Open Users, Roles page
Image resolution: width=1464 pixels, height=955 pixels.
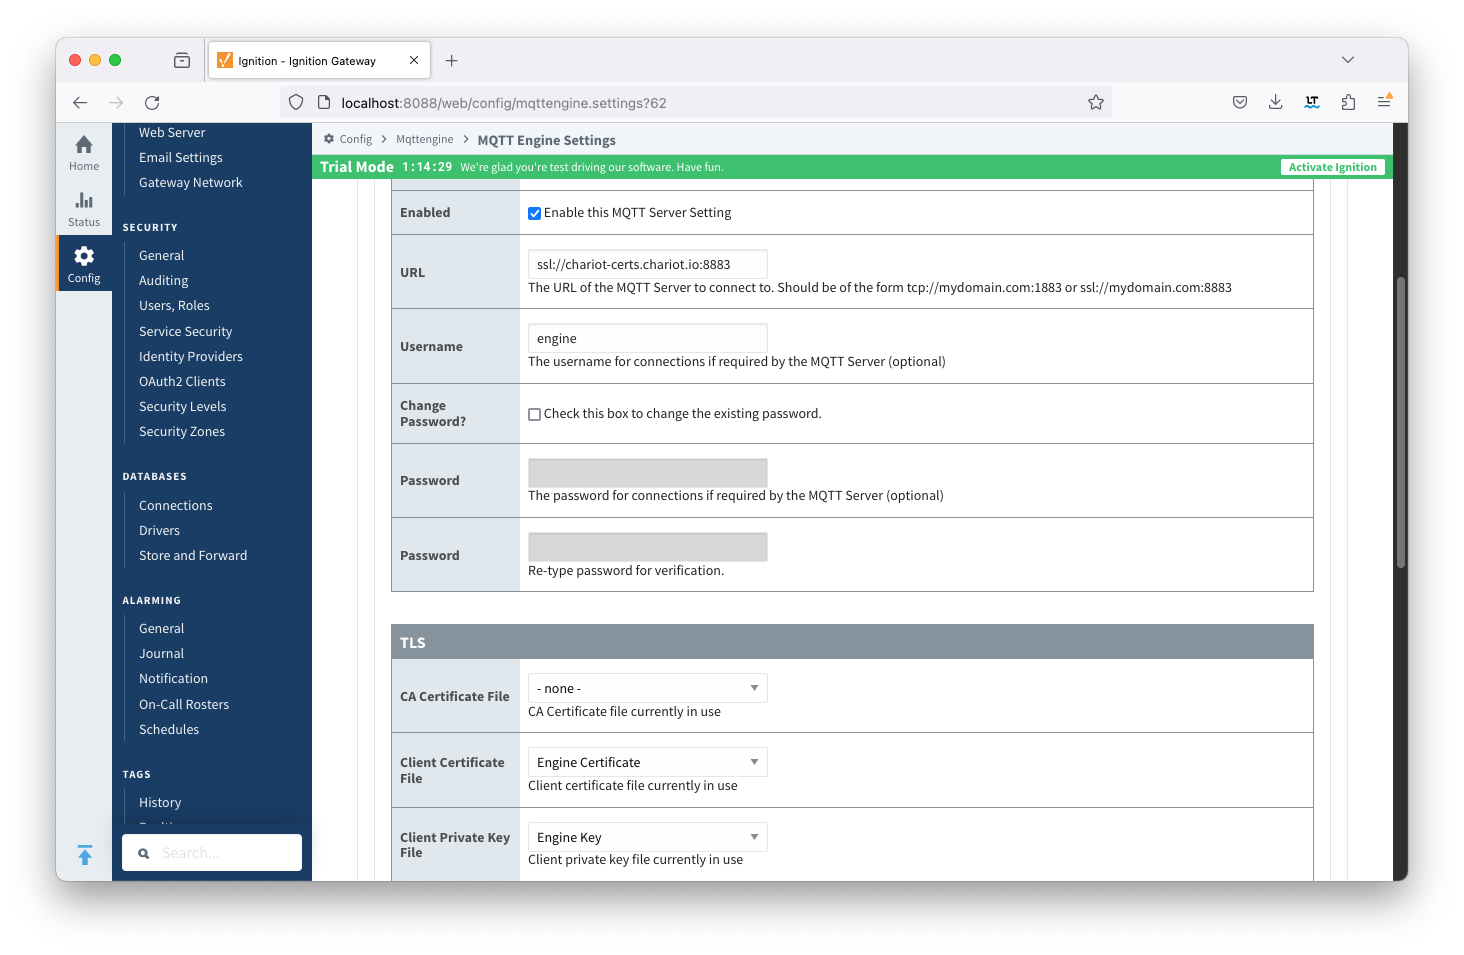coord(174,305)
